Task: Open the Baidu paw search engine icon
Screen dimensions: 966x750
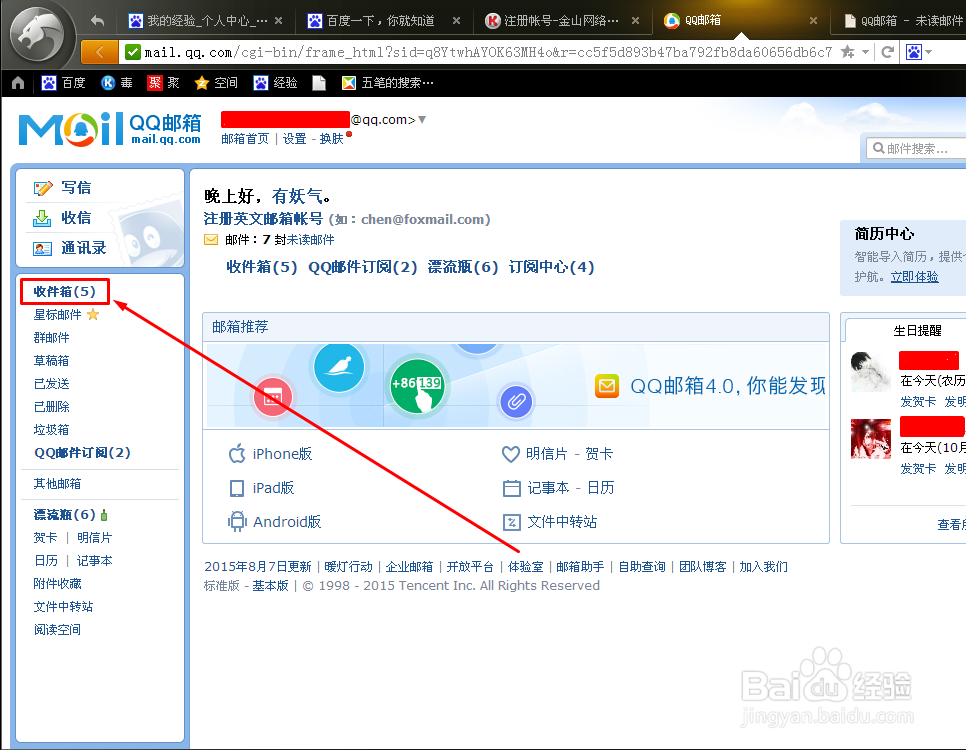Action: click(914, 52)
